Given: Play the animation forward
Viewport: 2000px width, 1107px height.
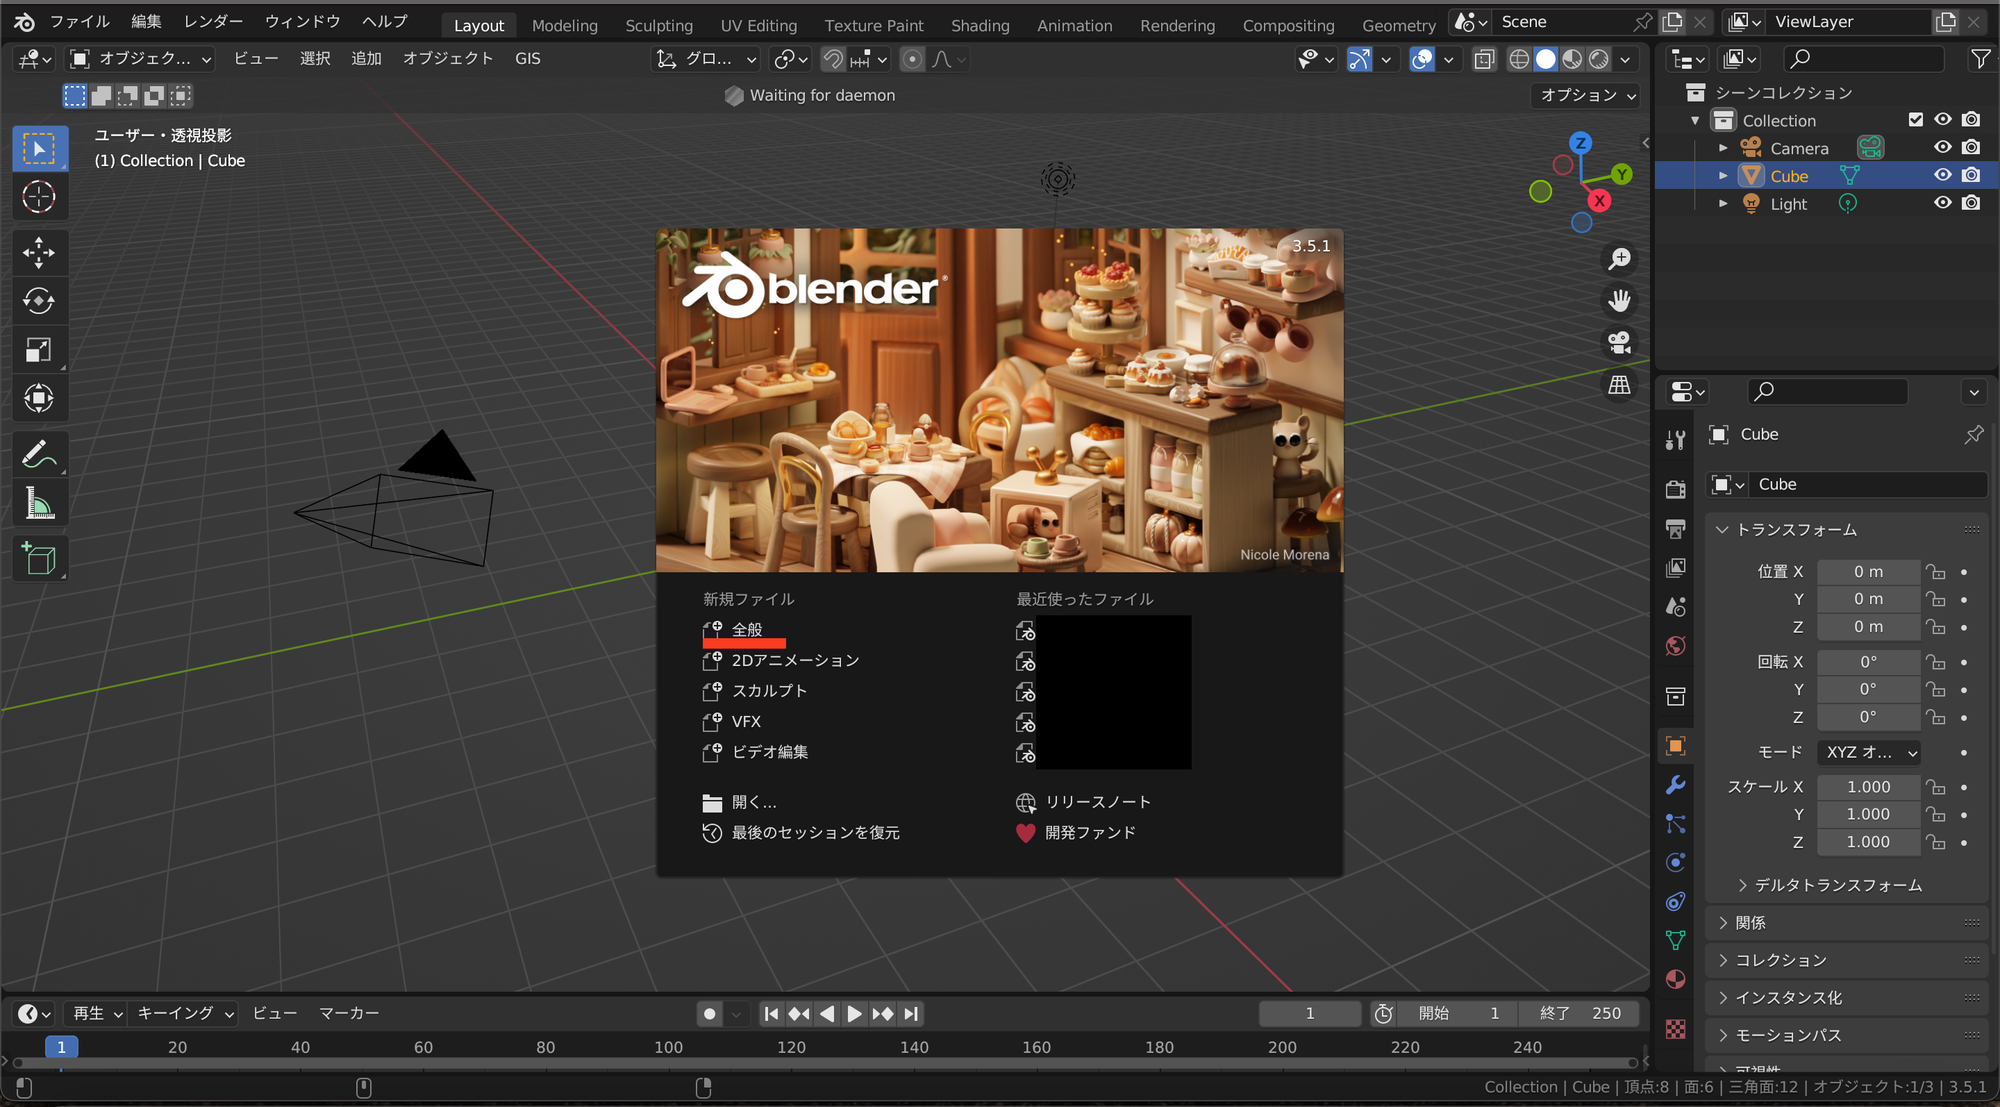Looking at the screenshot, I should [x=854, y=1014].
